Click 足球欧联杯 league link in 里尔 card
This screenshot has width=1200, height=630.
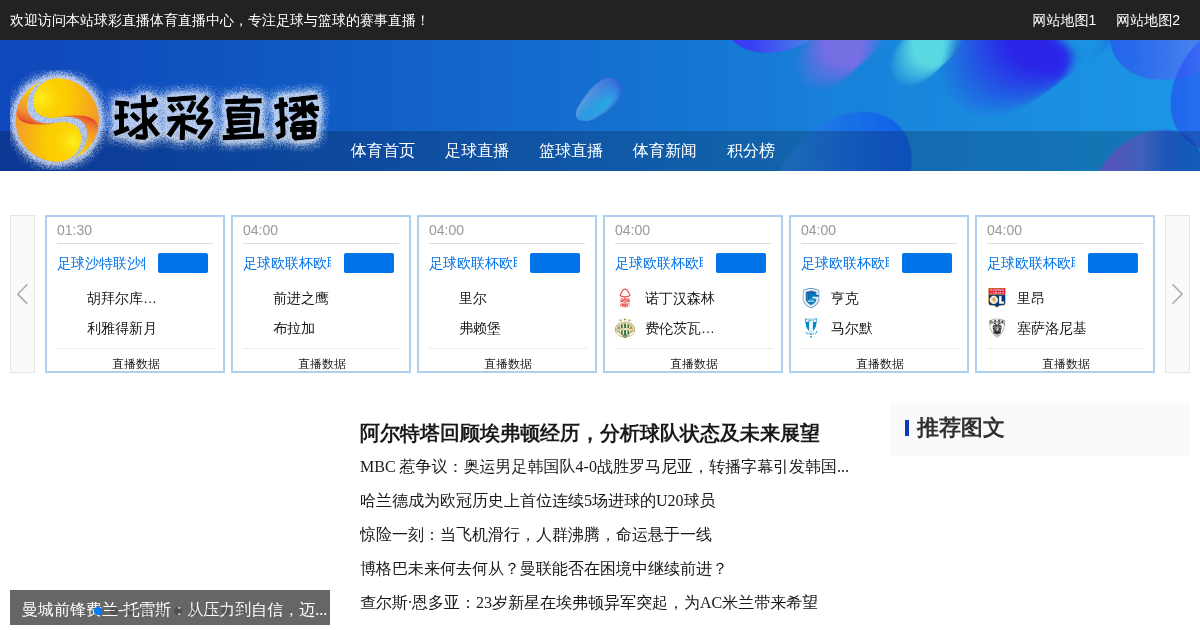473,263
